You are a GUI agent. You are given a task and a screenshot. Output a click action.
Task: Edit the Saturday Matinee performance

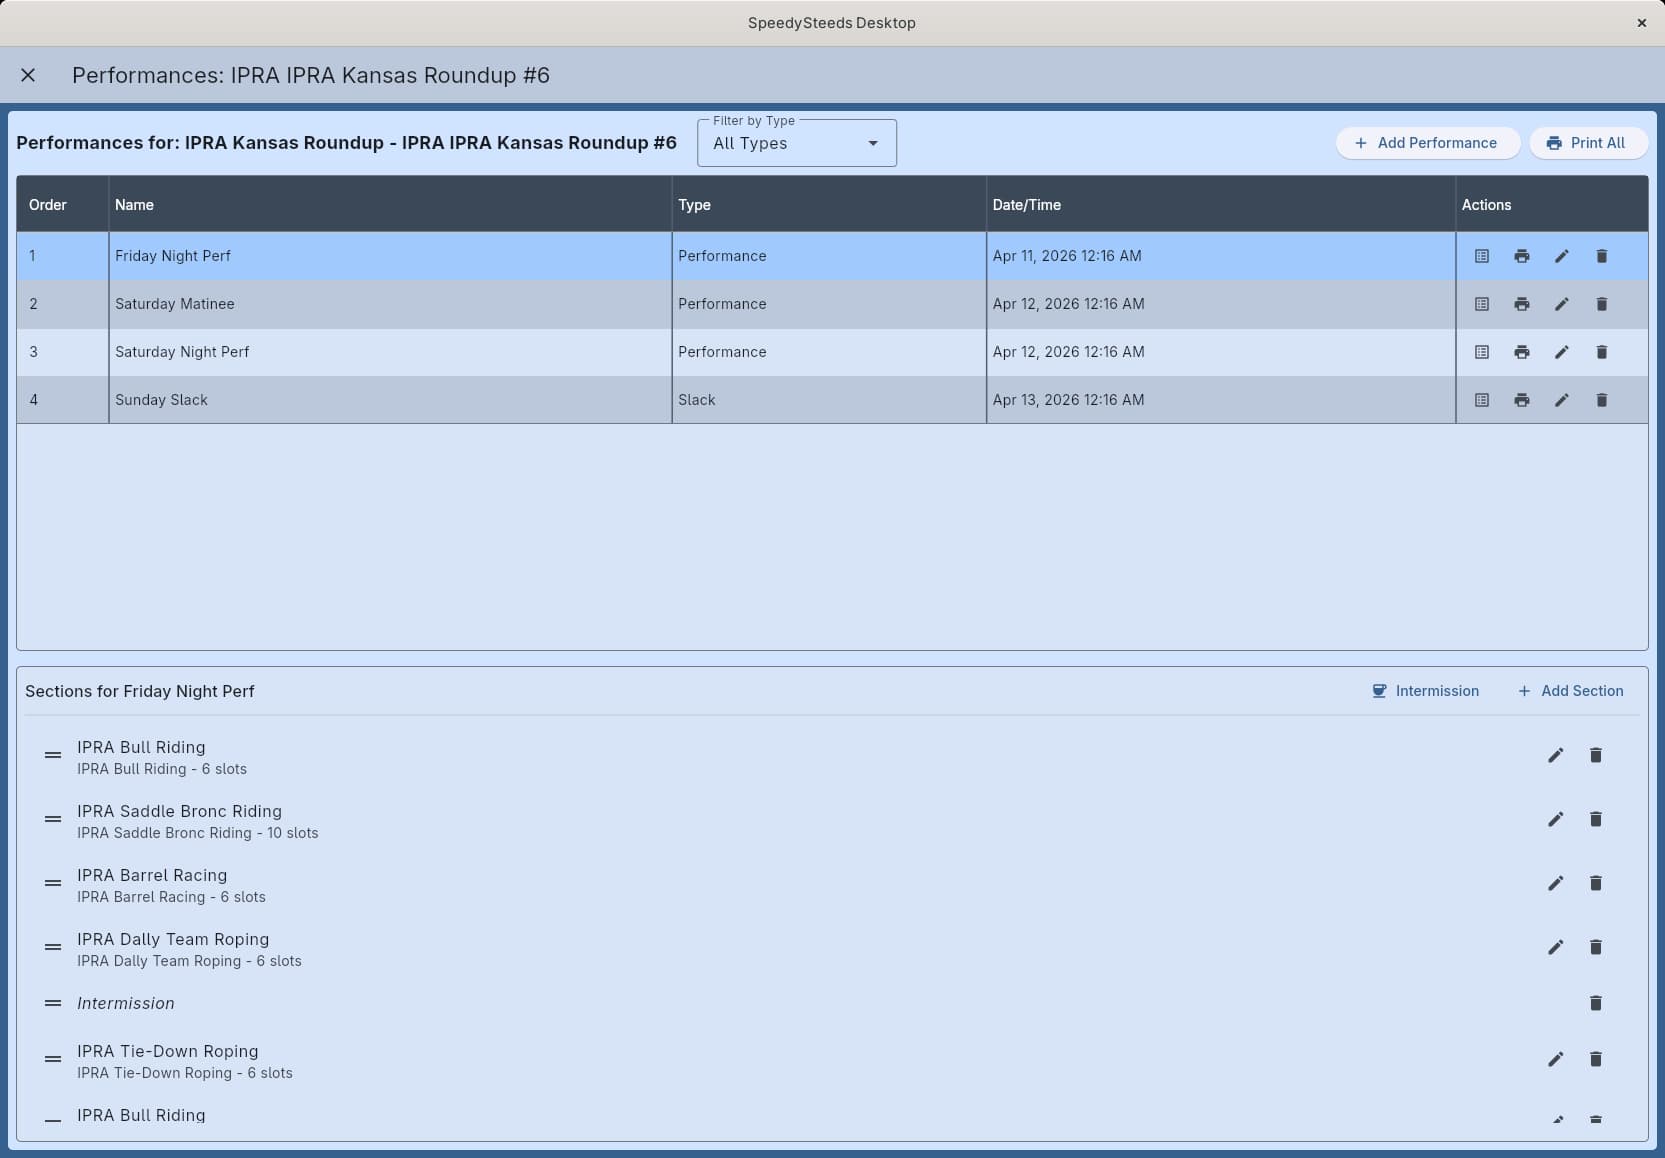1562,304
